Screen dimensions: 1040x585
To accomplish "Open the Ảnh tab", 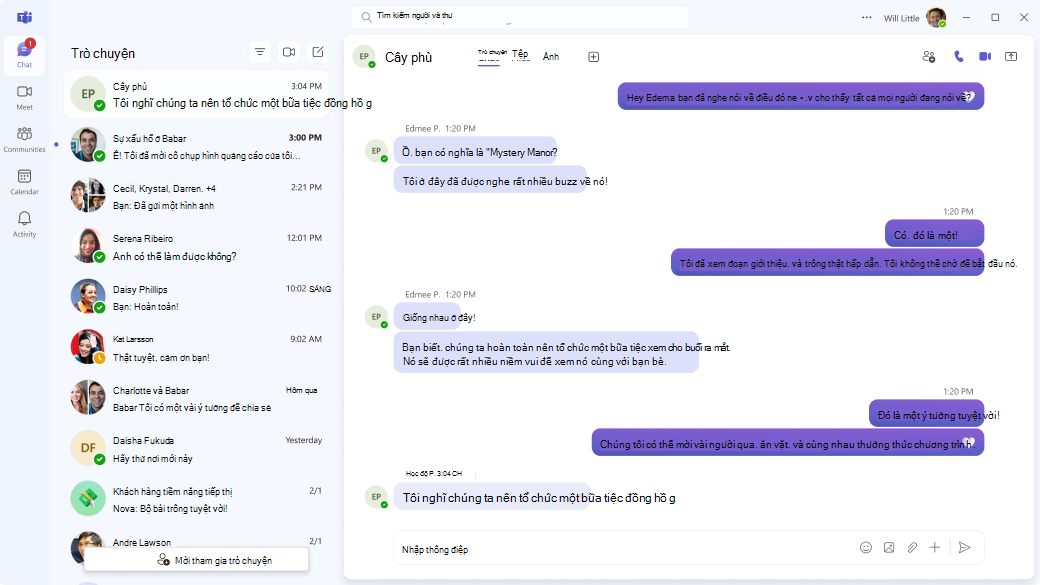I will (550, 58).
